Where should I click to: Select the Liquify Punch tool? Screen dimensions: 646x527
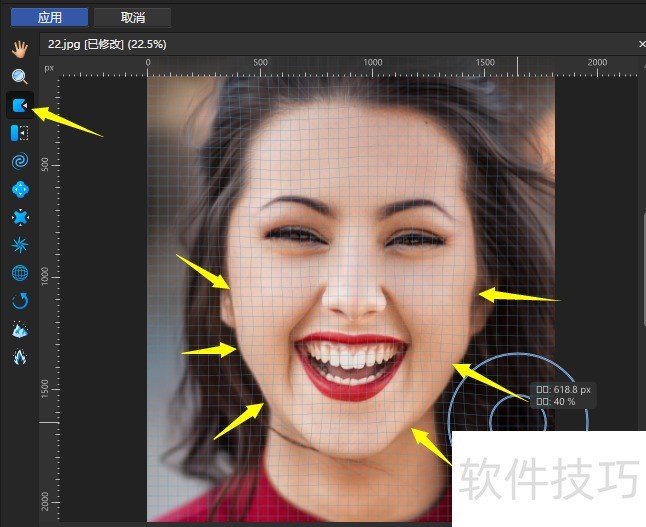click(20, 217)
